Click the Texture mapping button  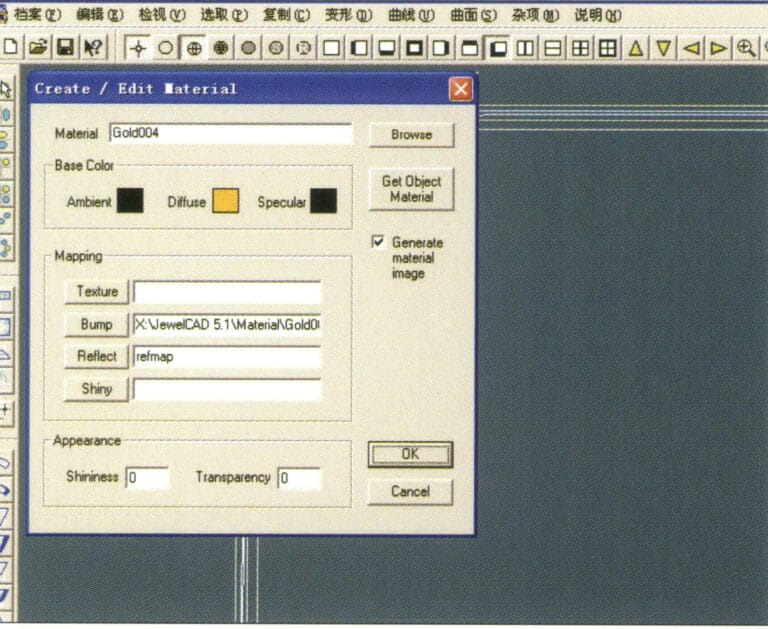(97, 291)
